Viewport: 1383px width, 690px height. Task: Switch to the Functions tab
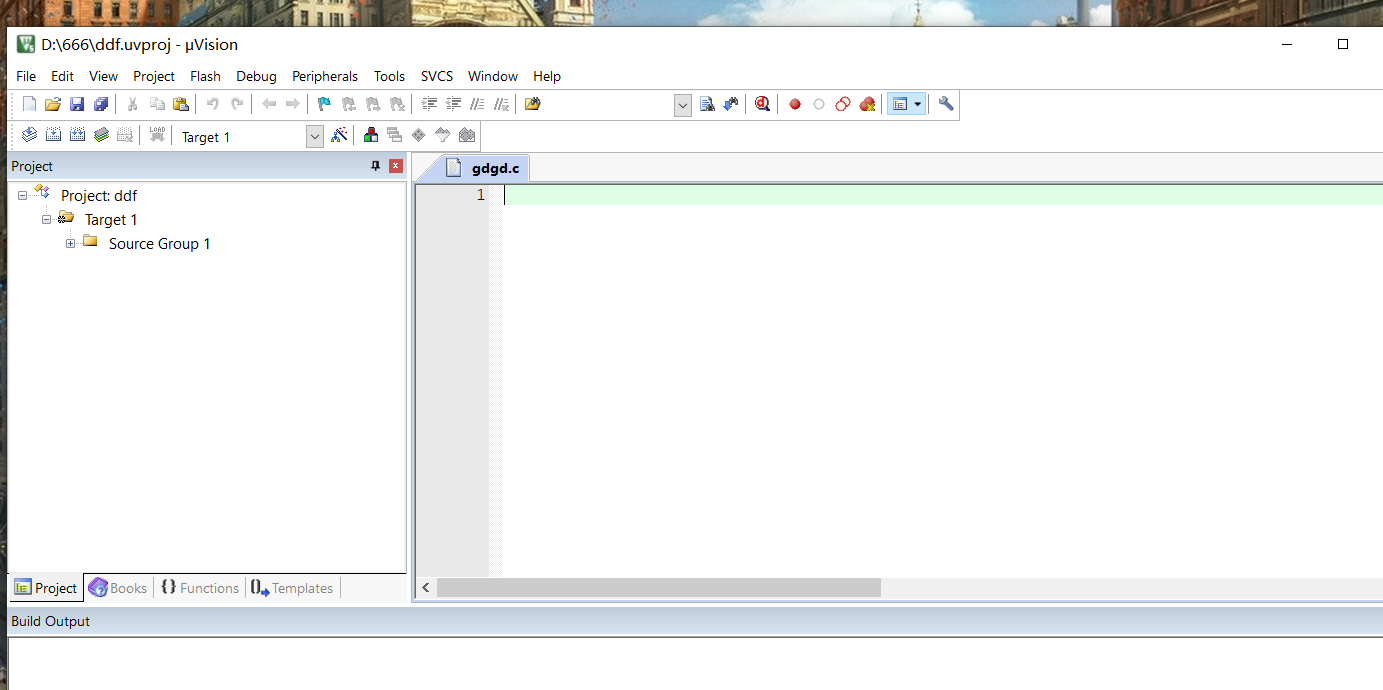(x=200, y=588)
